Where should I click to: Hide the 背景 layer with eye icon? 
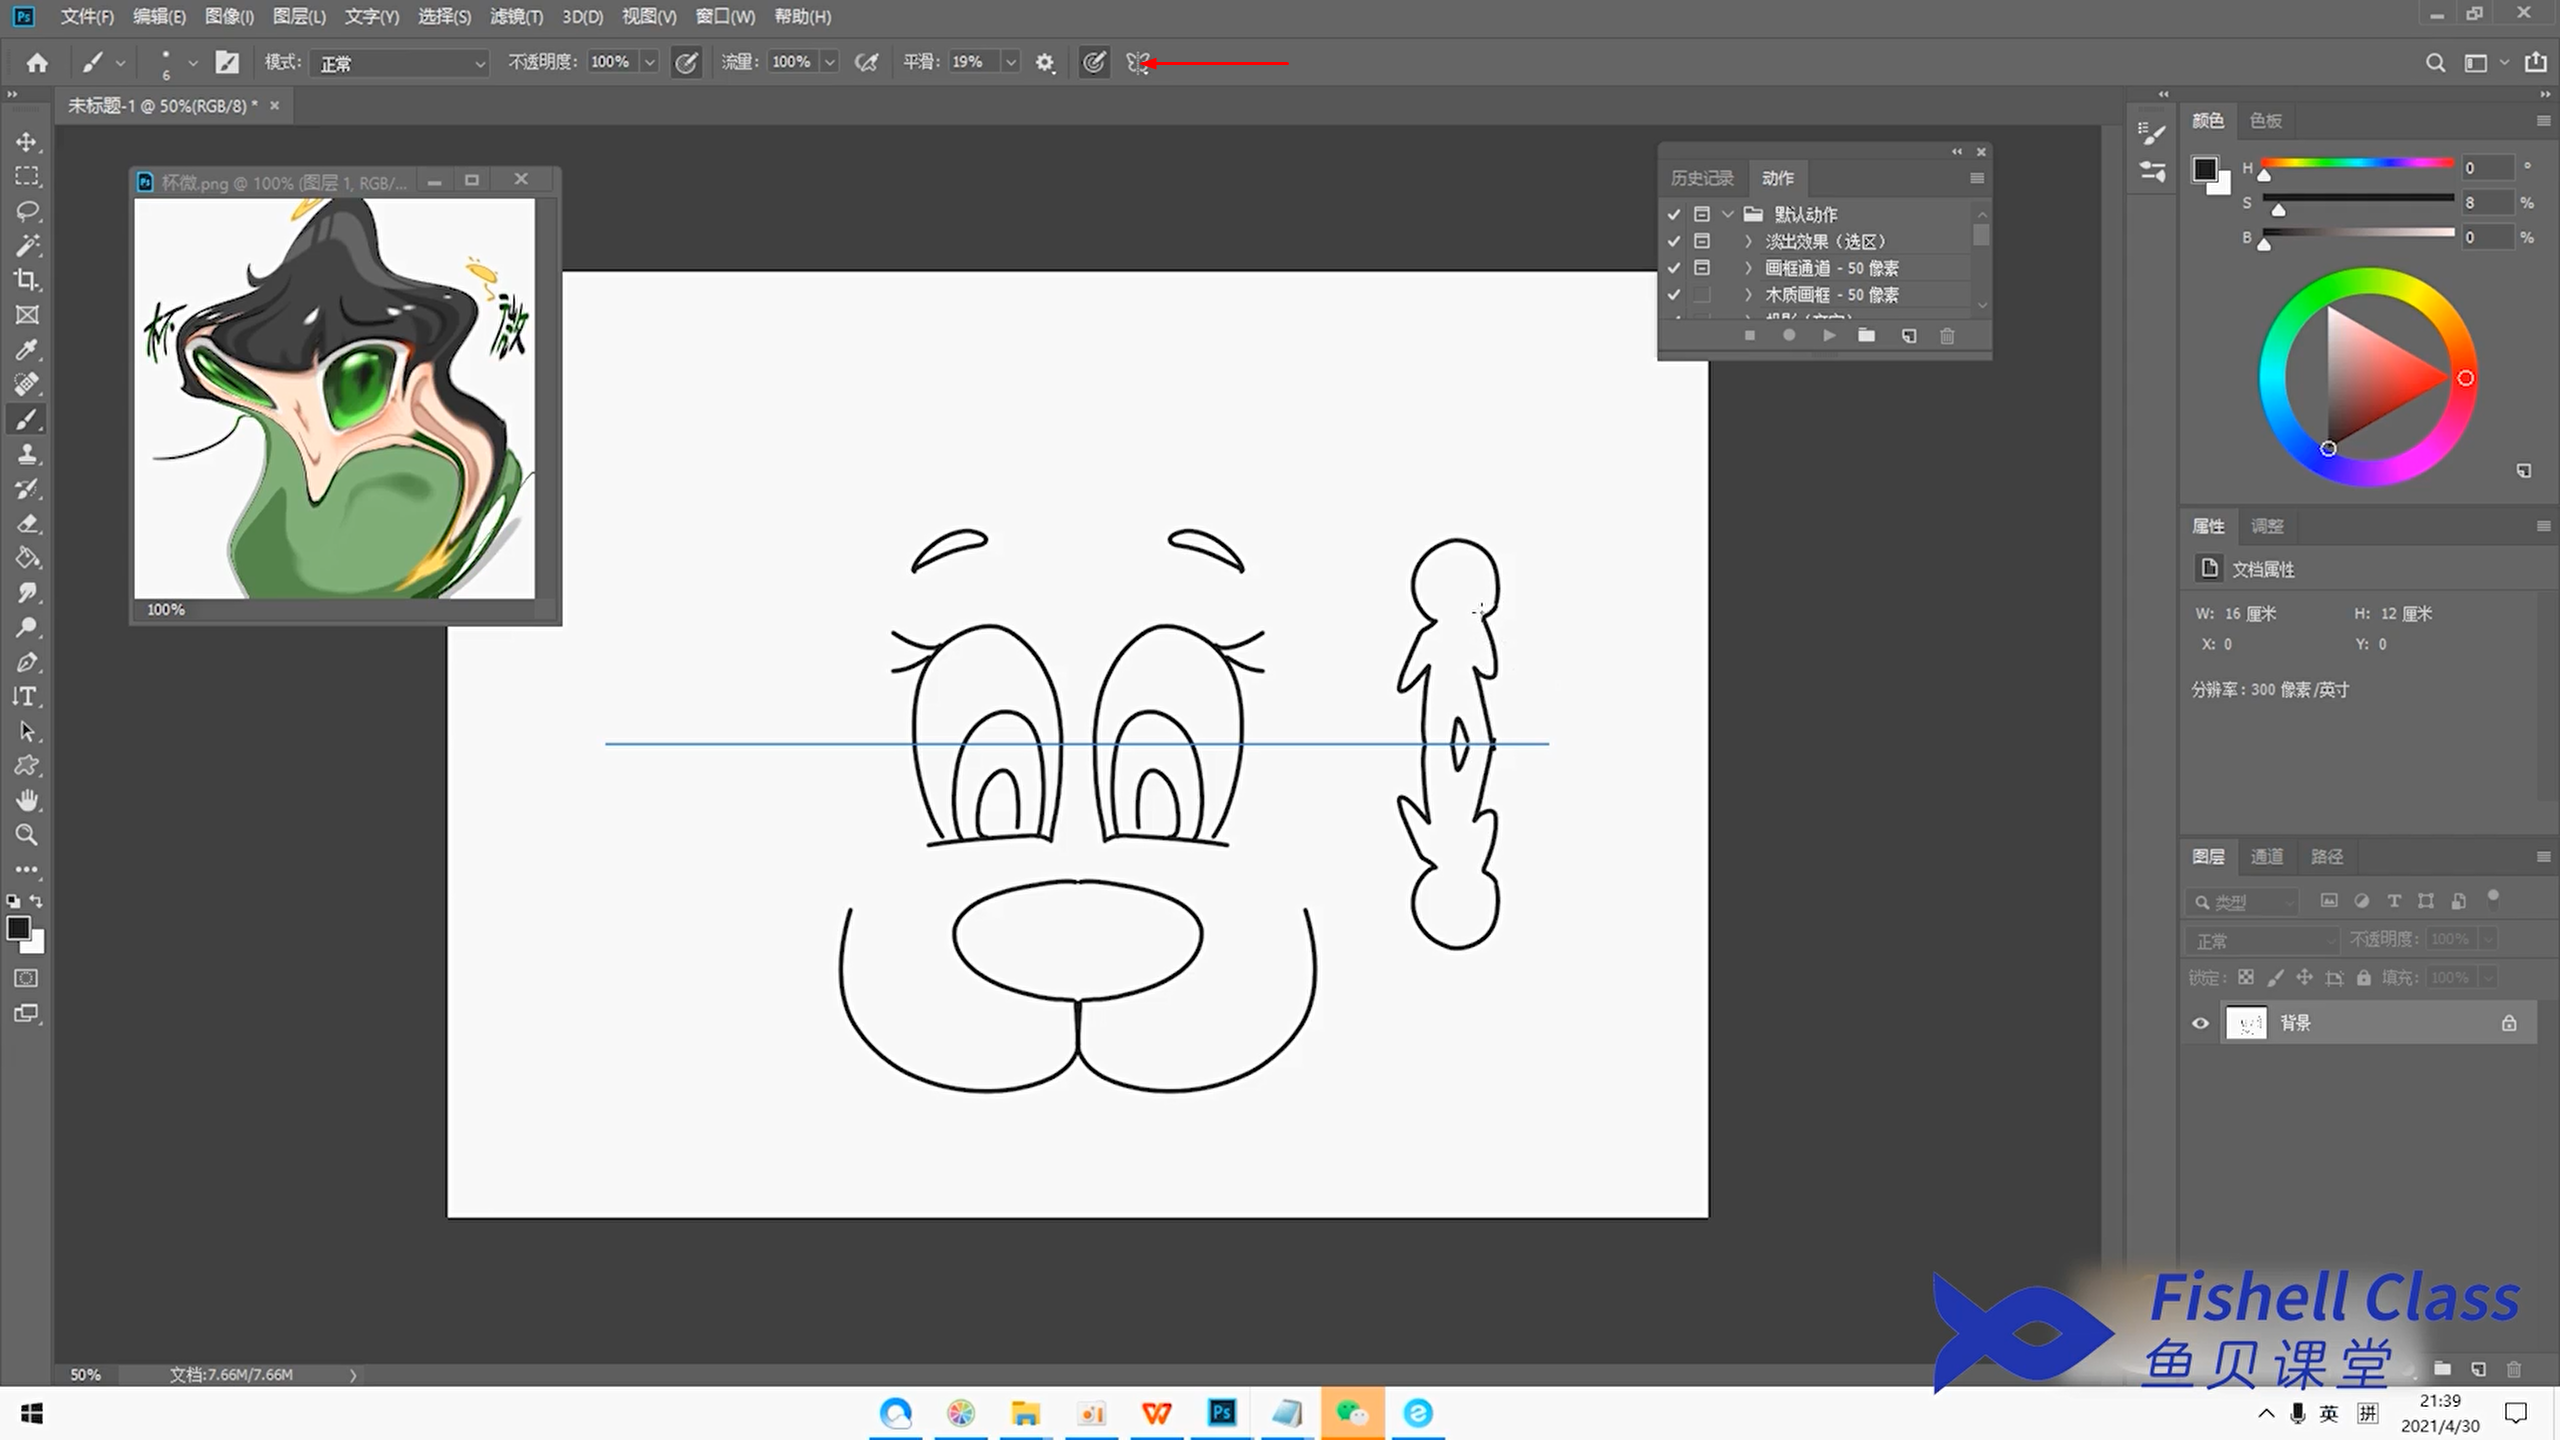coord(2200,1023)
